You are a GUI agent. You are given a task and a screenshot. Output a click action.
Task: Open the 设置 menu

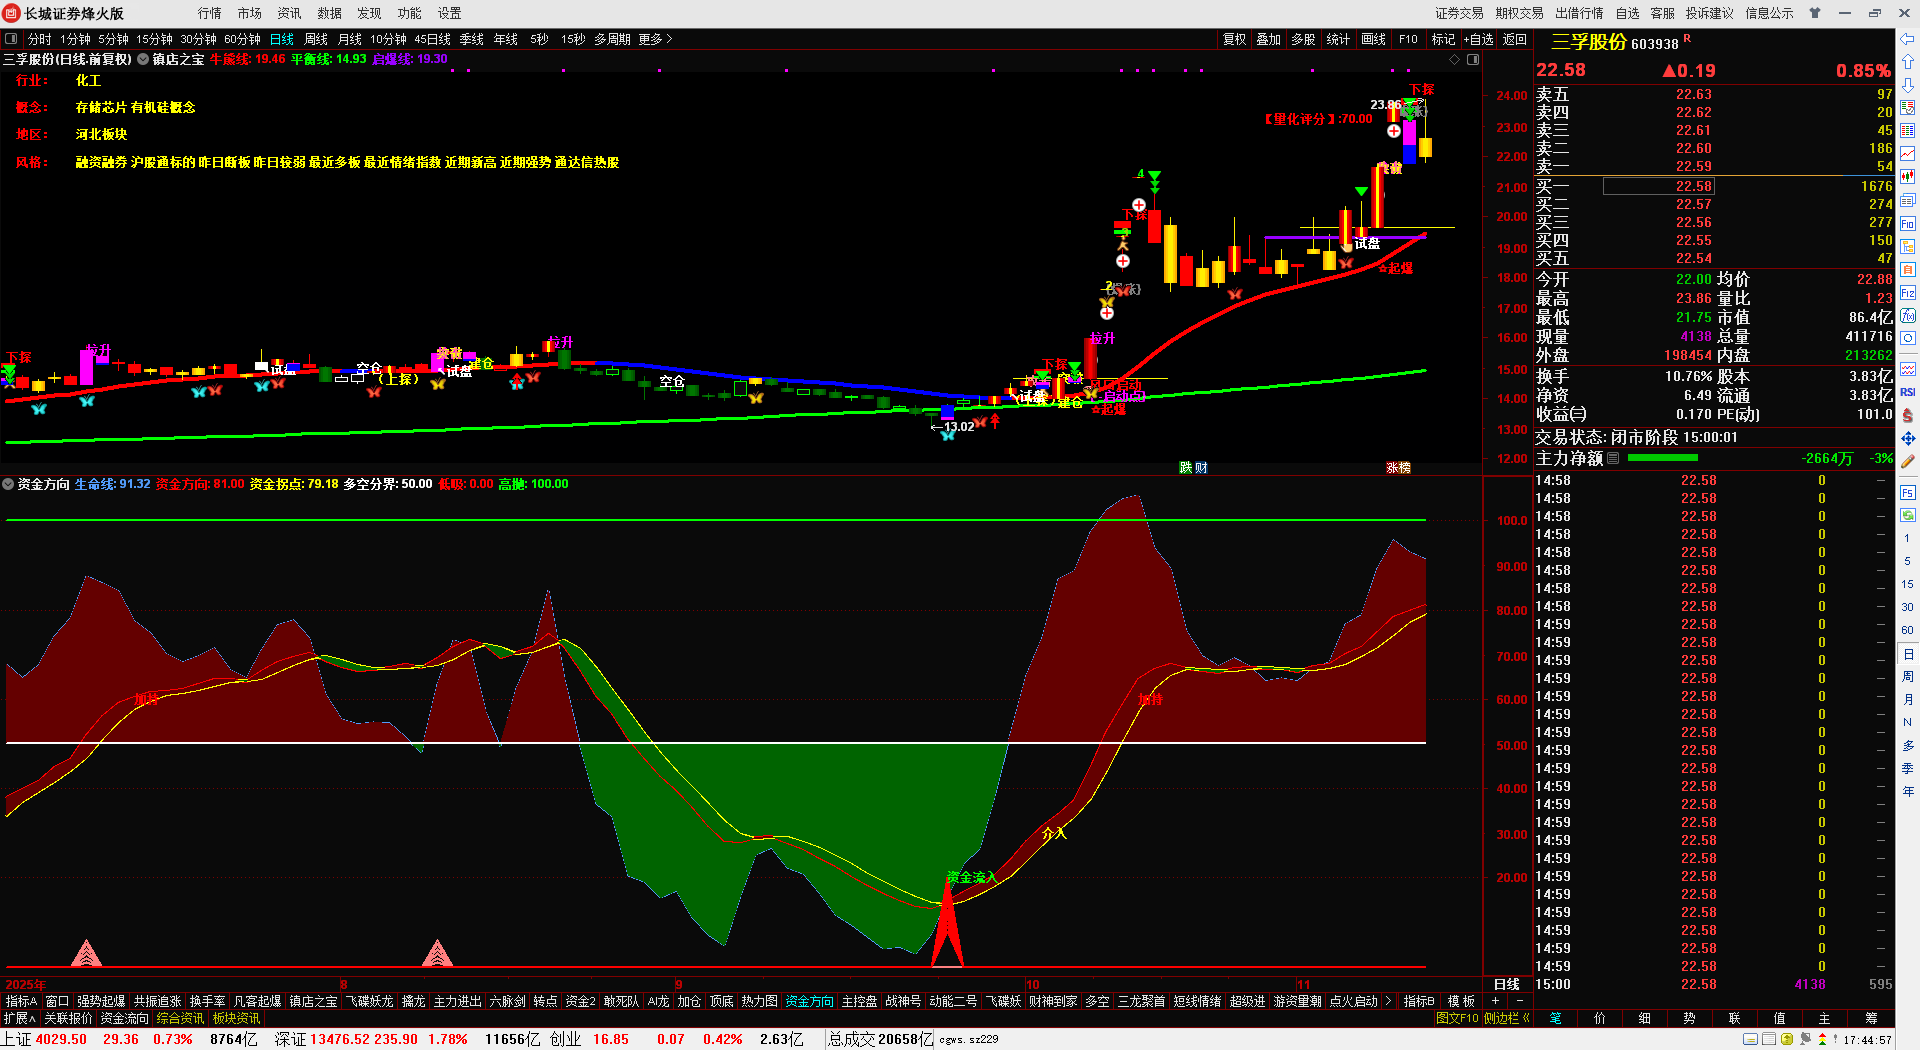[x=449, y=13]
